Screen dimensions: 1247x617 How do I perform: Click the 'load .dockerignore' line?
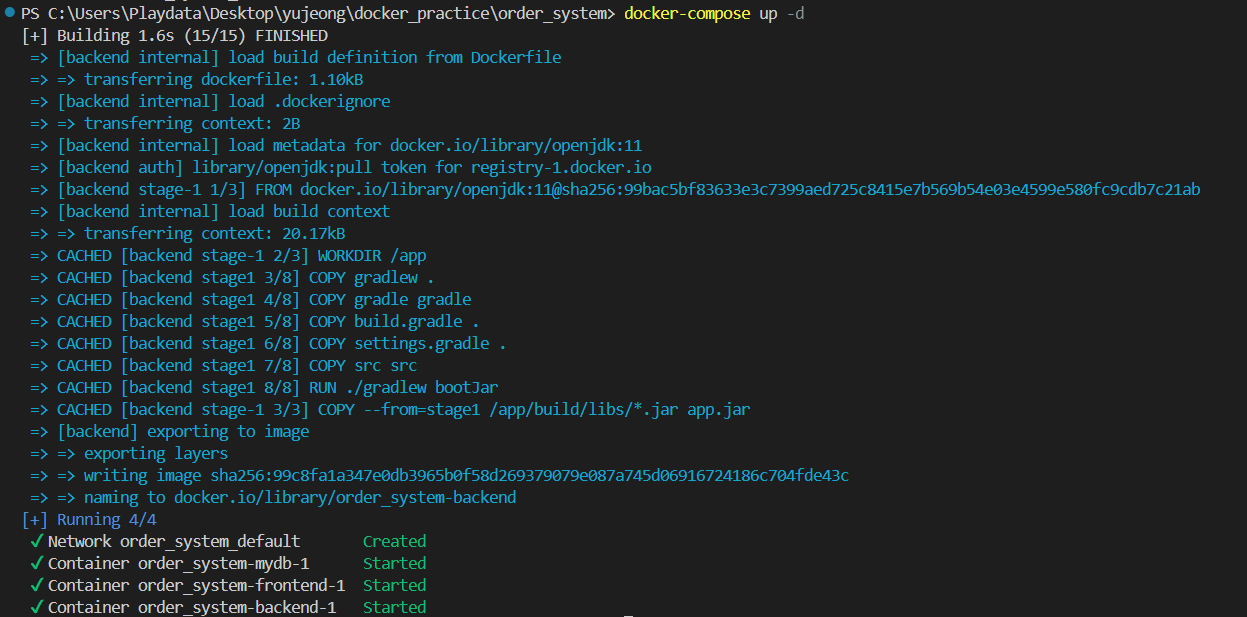click(x=210, y=102)
